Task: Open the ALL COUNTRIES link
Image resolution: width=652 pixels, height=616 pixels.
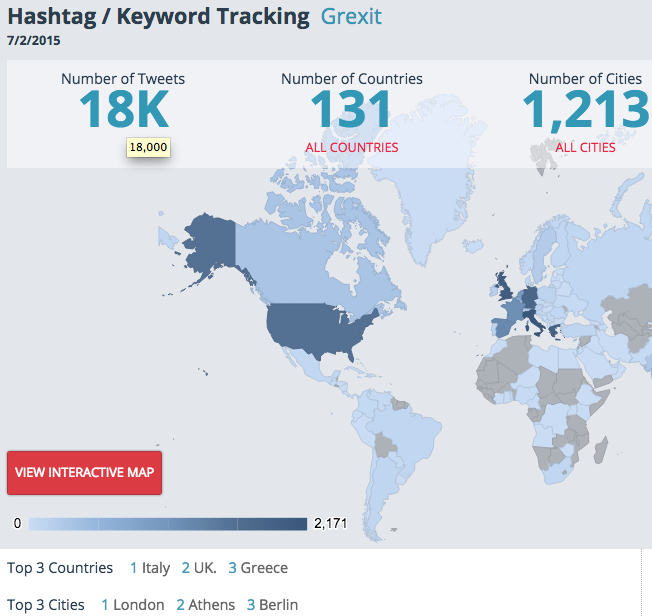Action: (x=351, y=147)
